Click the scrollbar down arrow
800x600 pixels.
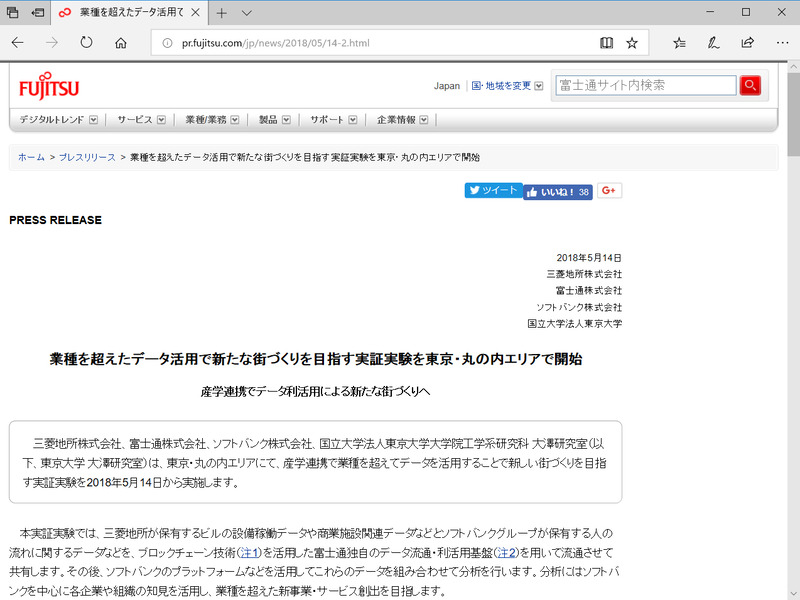(793, 594)
